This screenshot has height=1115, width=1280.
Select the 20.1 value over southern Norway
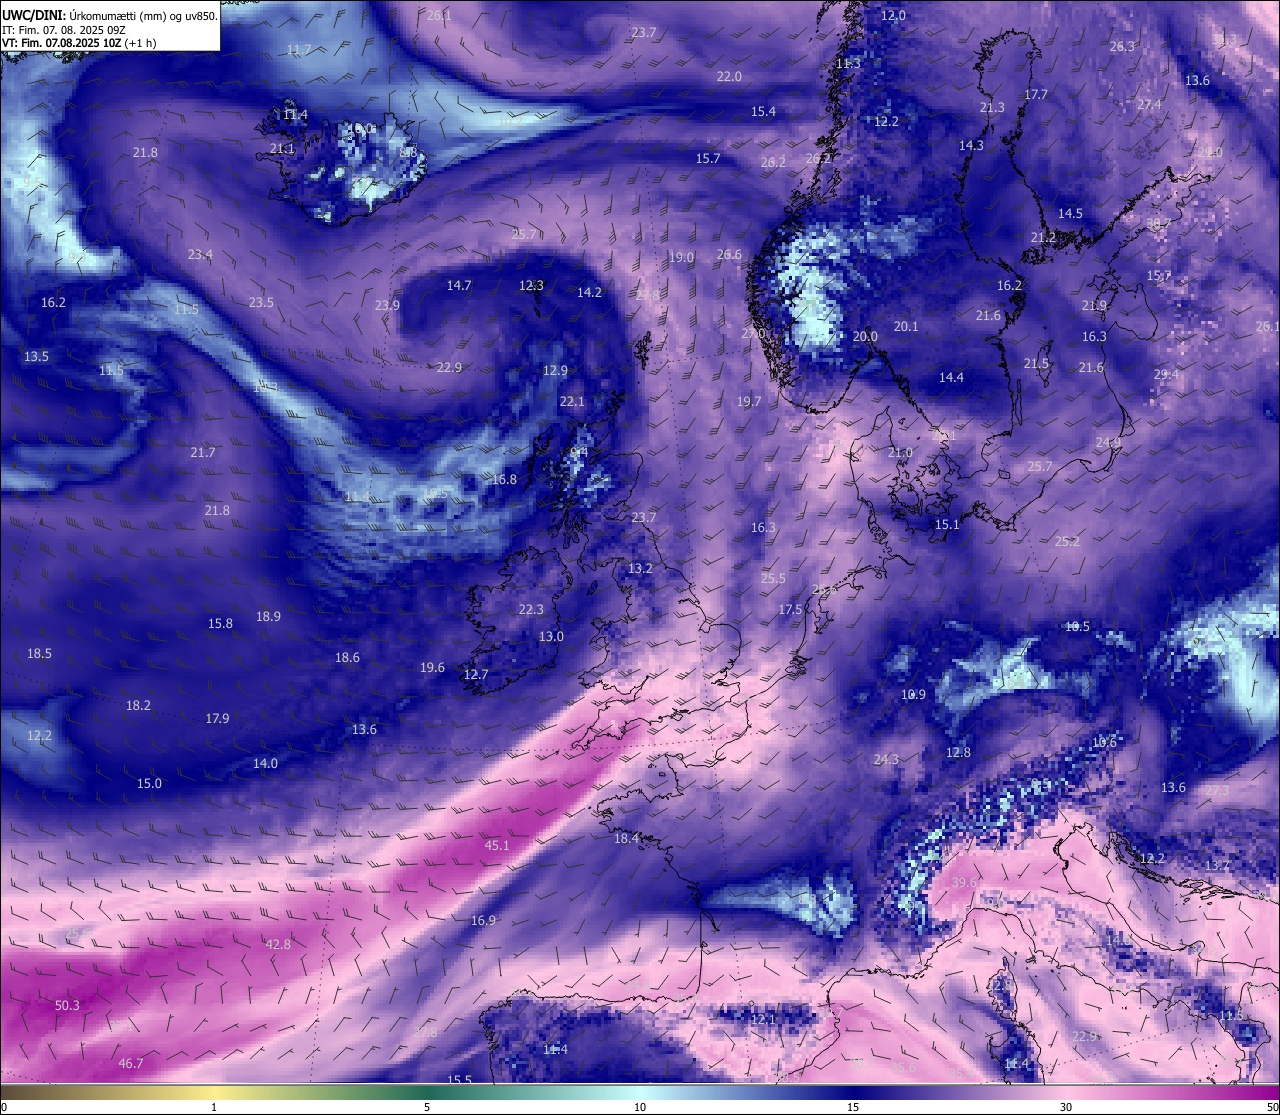pos(906,326)
